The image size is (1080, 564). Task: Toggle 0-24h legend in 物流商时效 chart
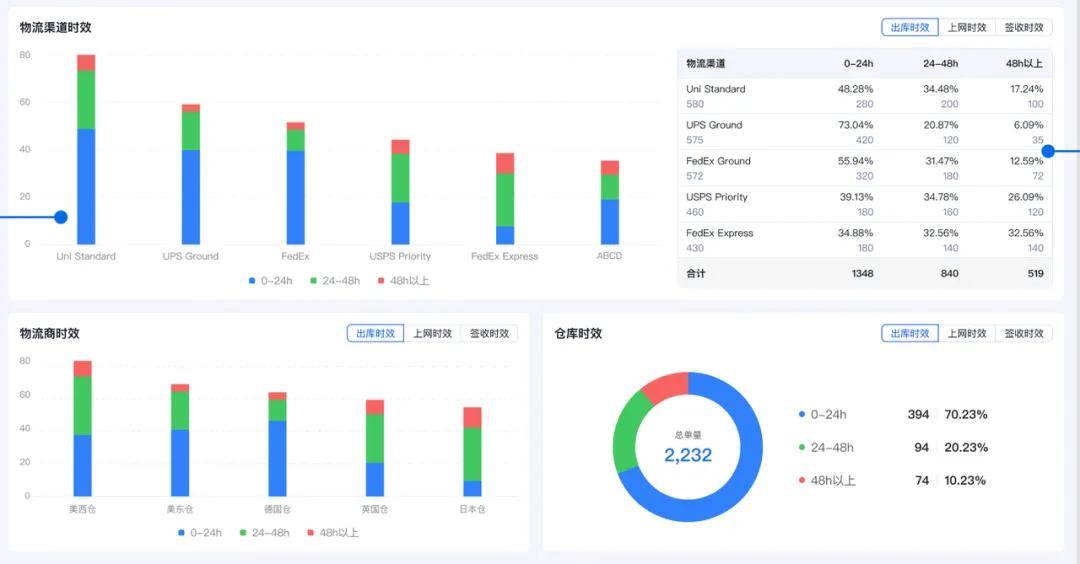pyautogui.click(x=200, y=533)
